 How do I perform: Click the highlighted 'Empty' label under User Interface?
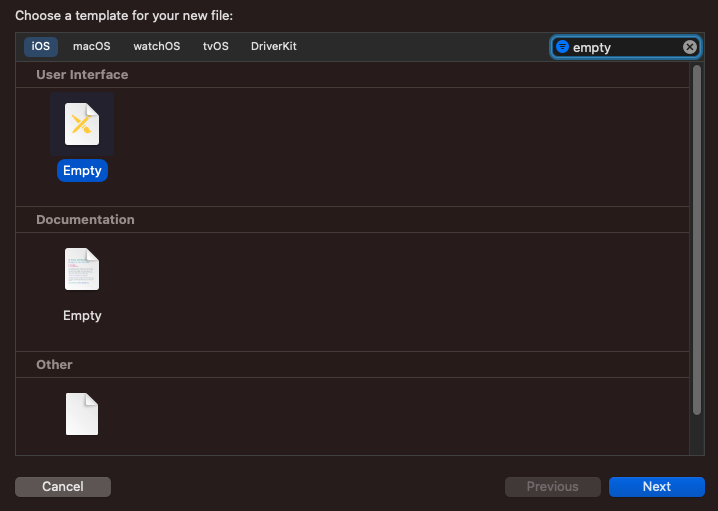(82, 170)
